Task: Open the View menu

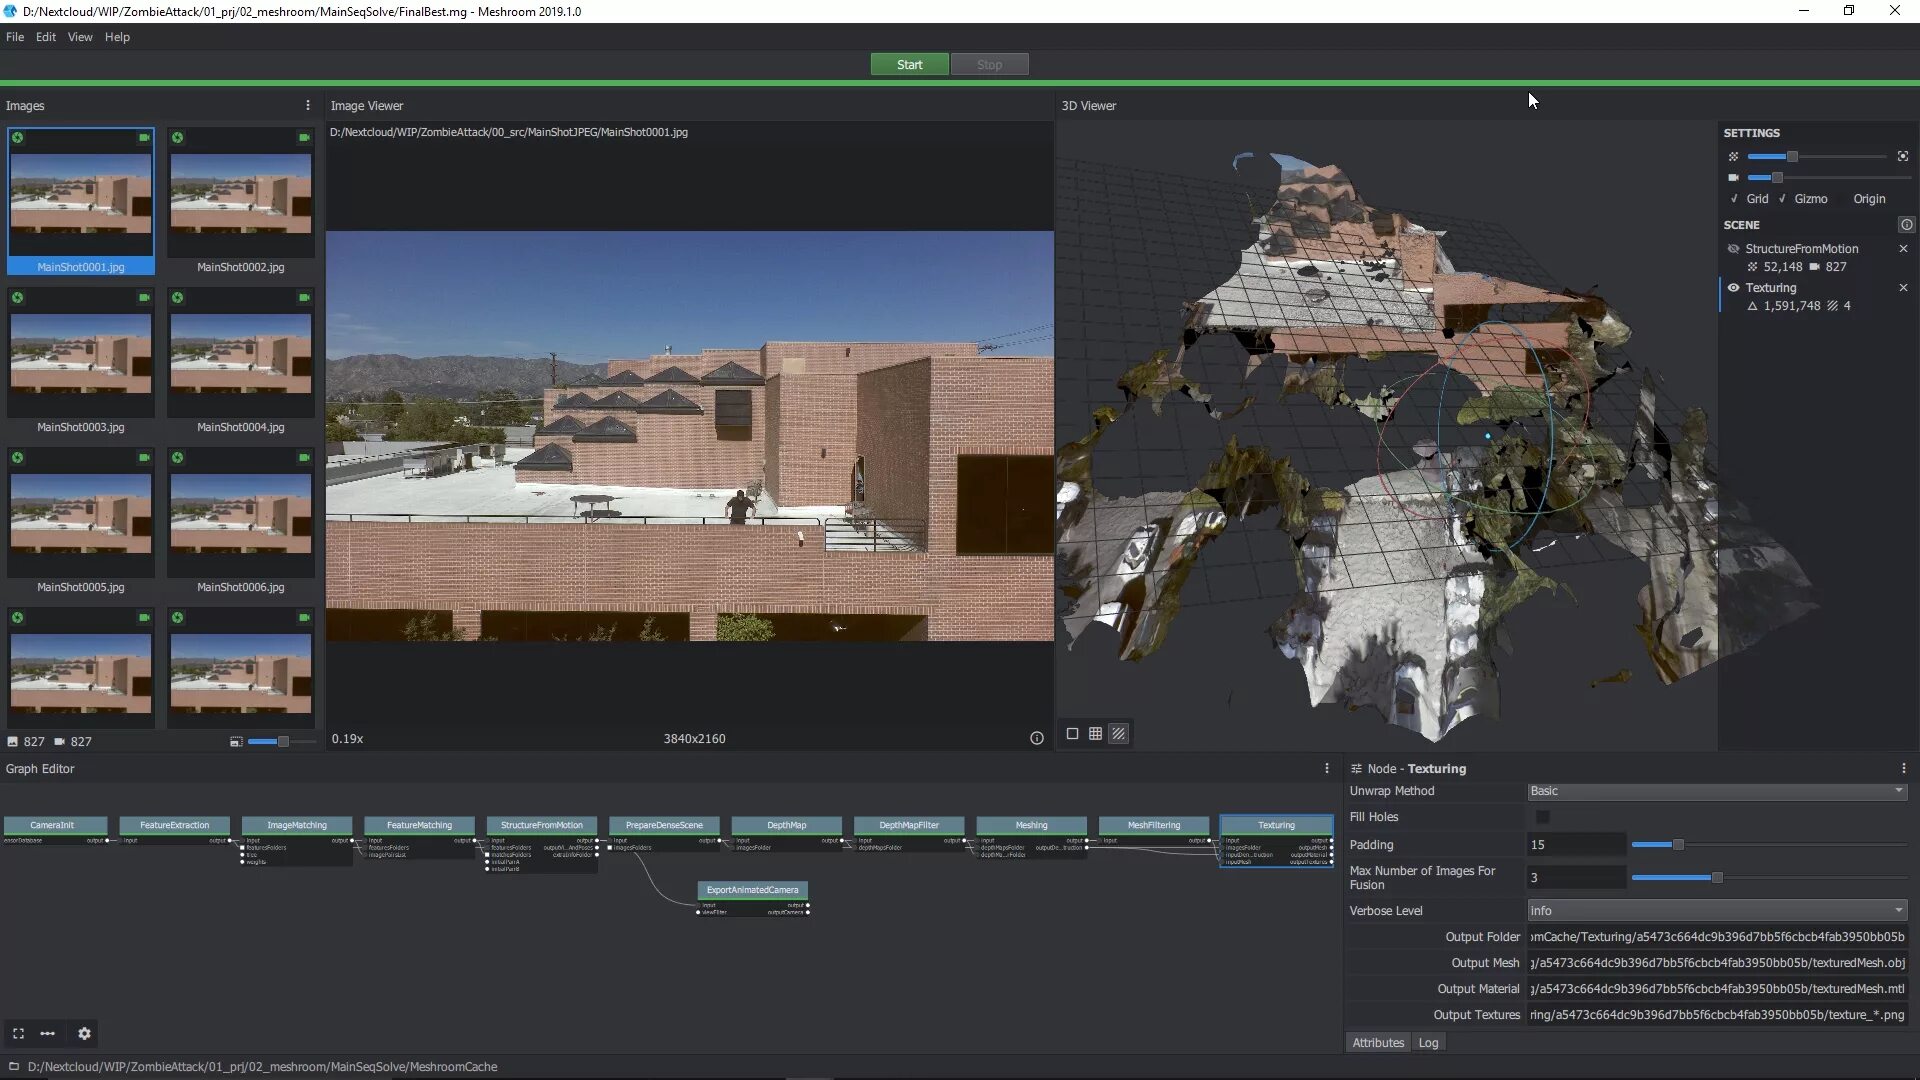Action: click(x=80, y=37)
